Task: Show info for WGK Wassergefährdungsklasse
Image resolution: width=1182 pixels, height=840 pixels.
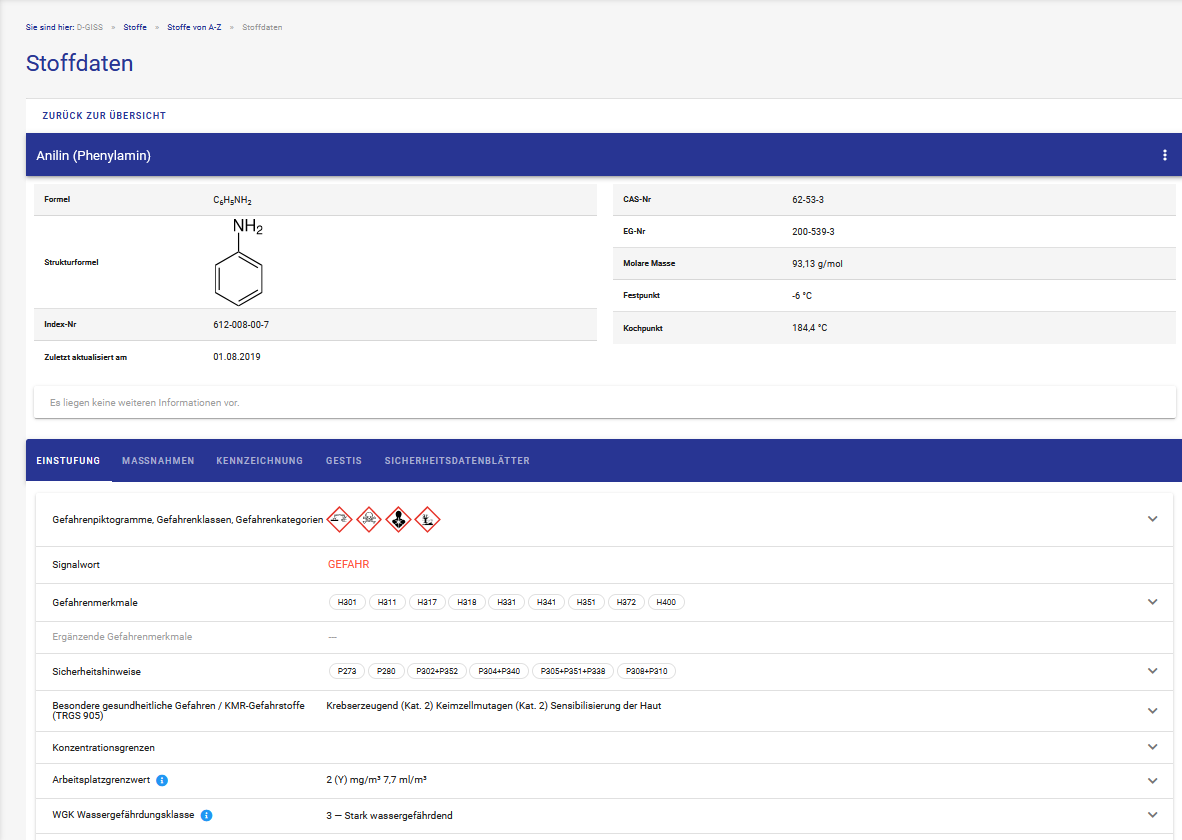Action: click(x=207, y=815)
